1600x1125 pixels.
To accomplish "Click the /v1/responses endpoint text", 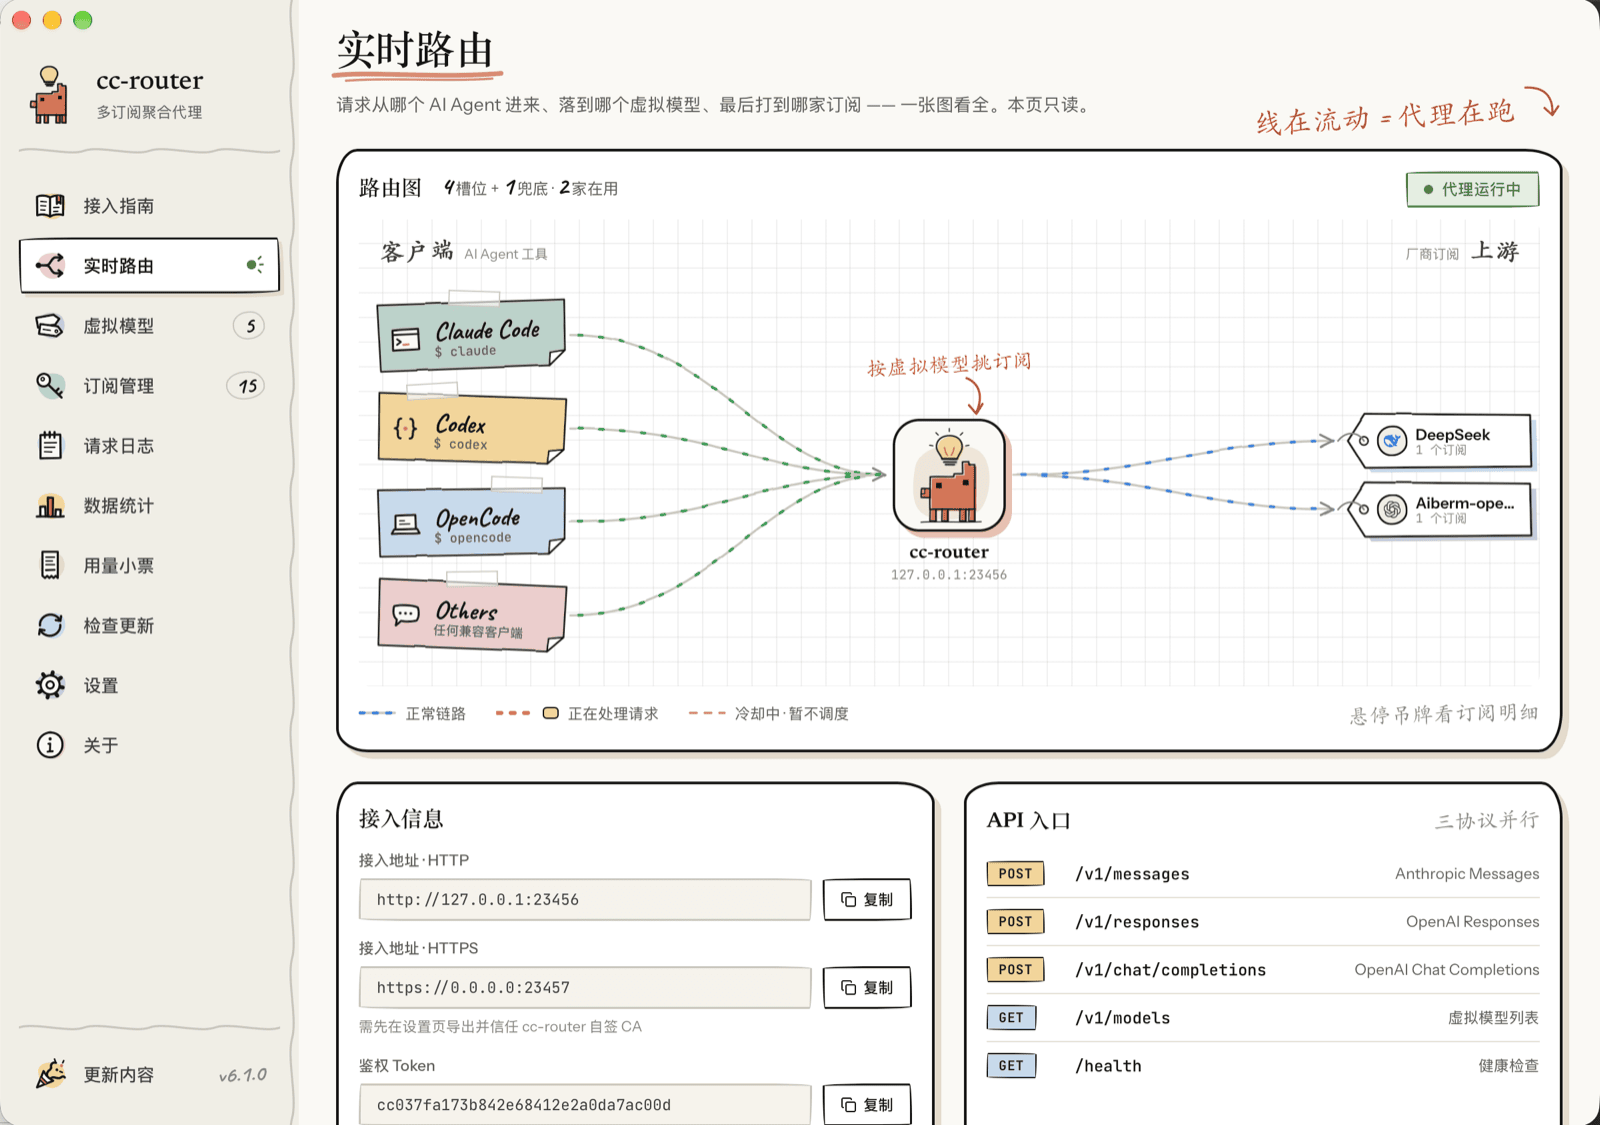I will 1137,922.
